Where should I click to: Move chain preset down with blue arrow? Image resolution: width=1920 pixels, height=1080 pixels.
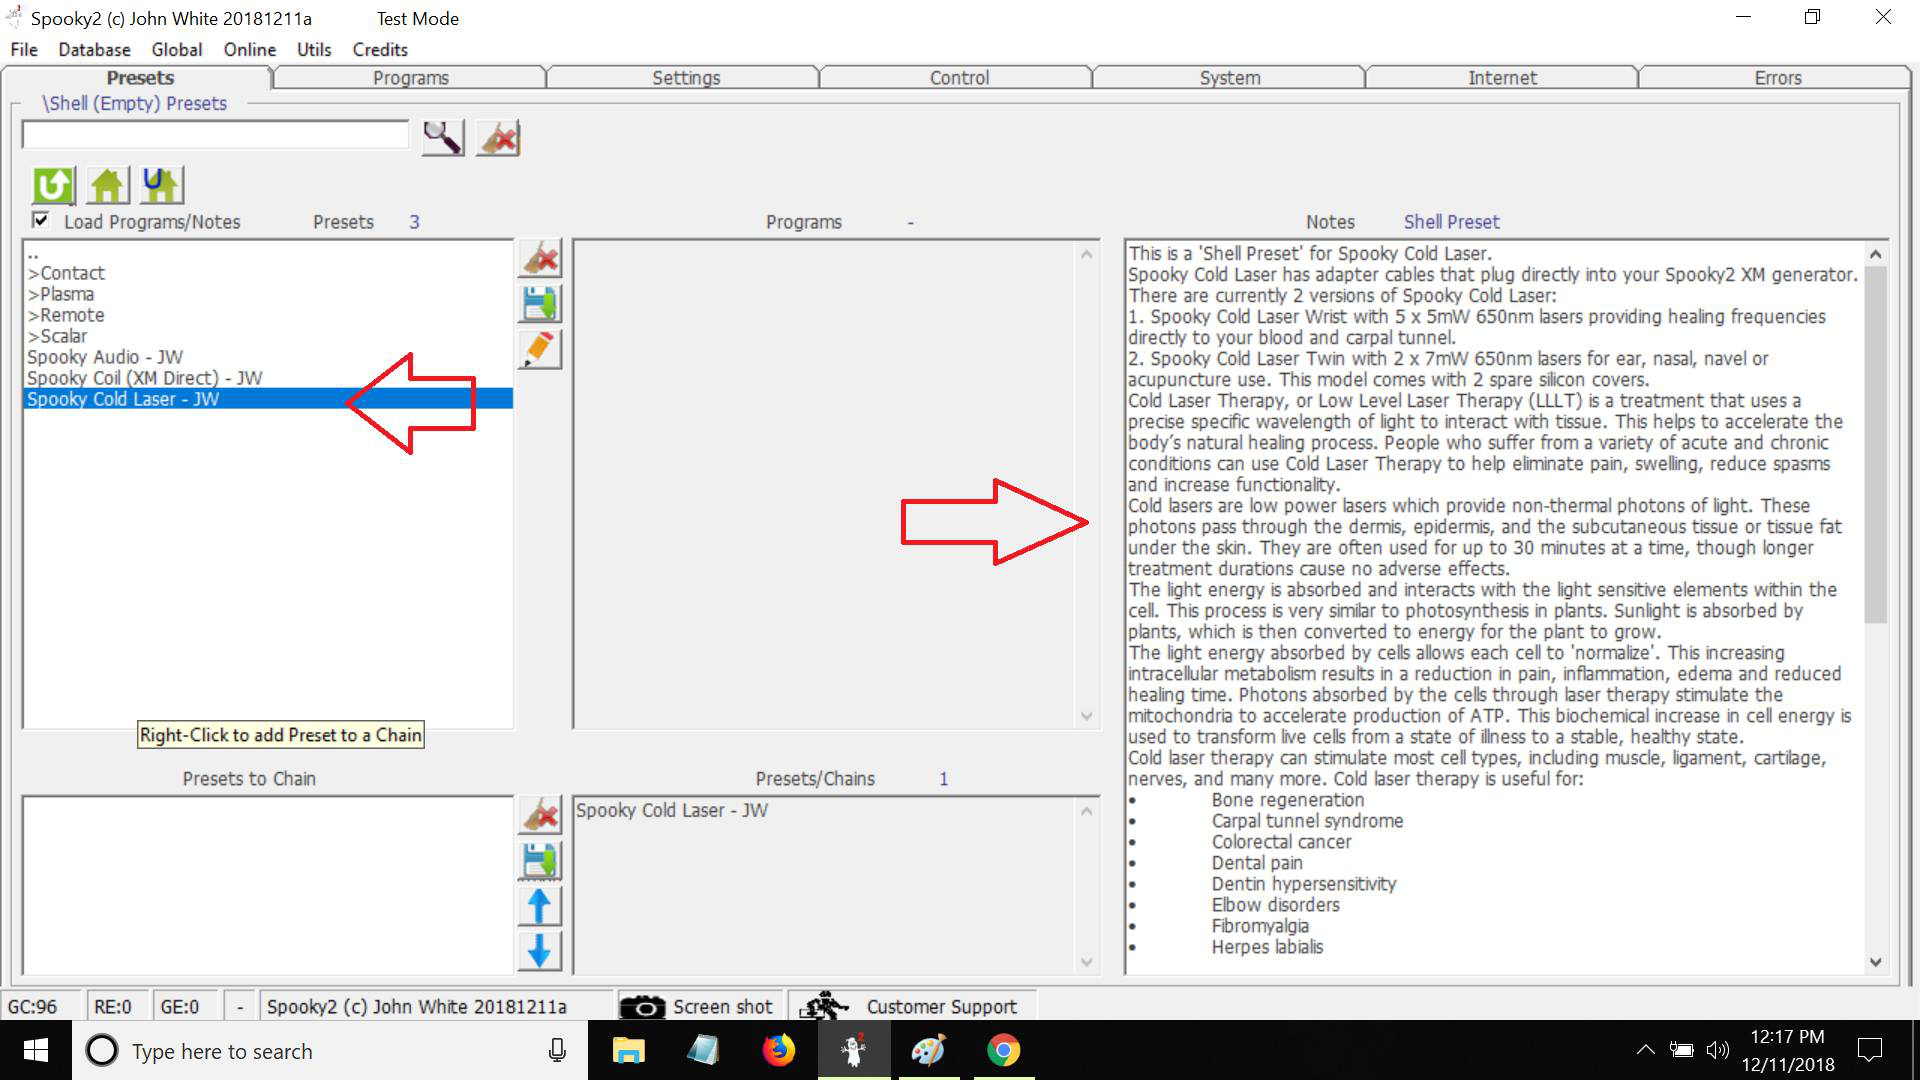pos(540,951)
